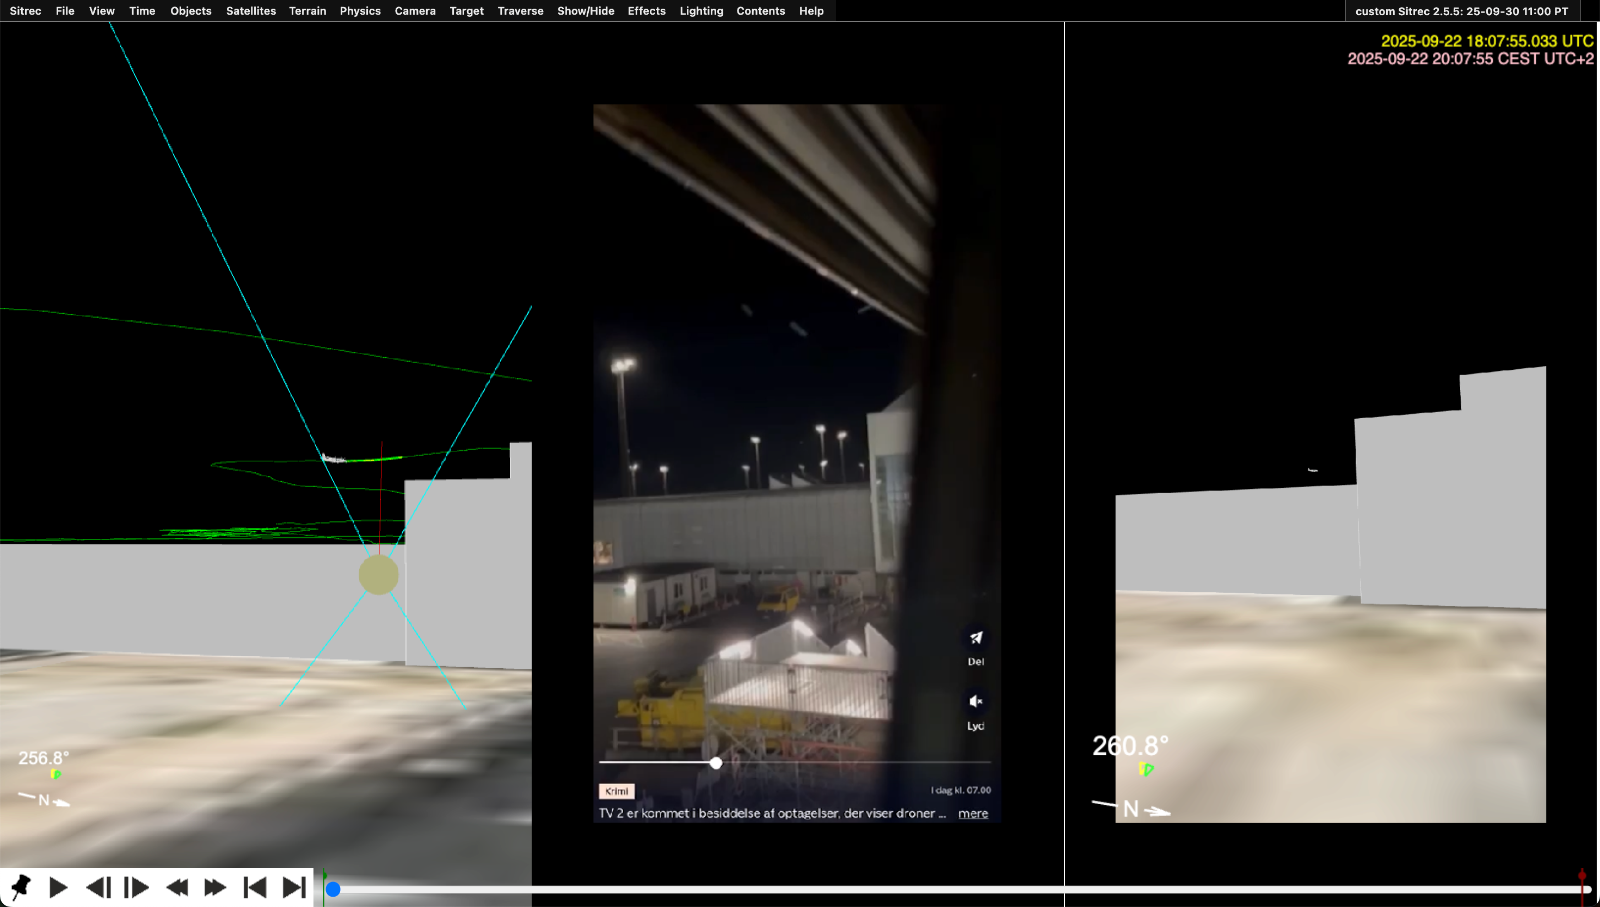Click the pin icon in playback bar
Viewport: 1600px width, 907px height.
click(20, 887)
